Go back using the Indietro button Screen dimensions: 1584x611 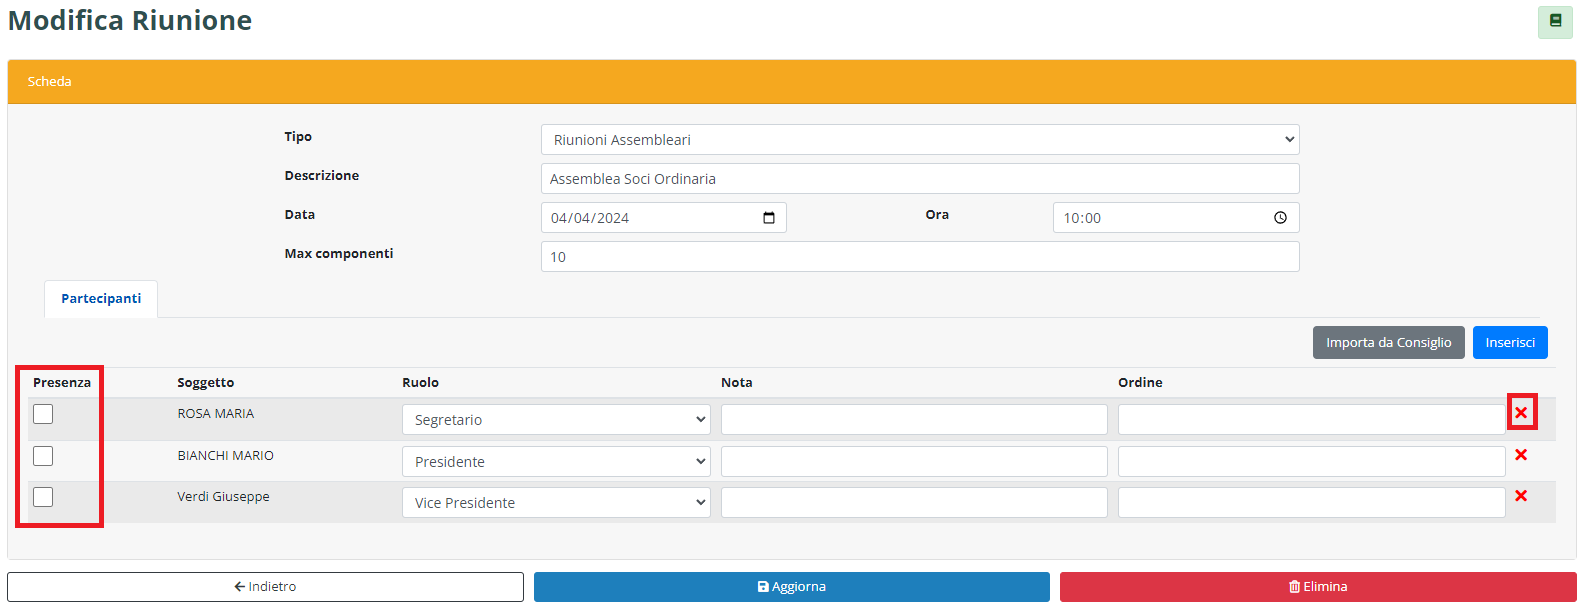[x=265, y=587]
